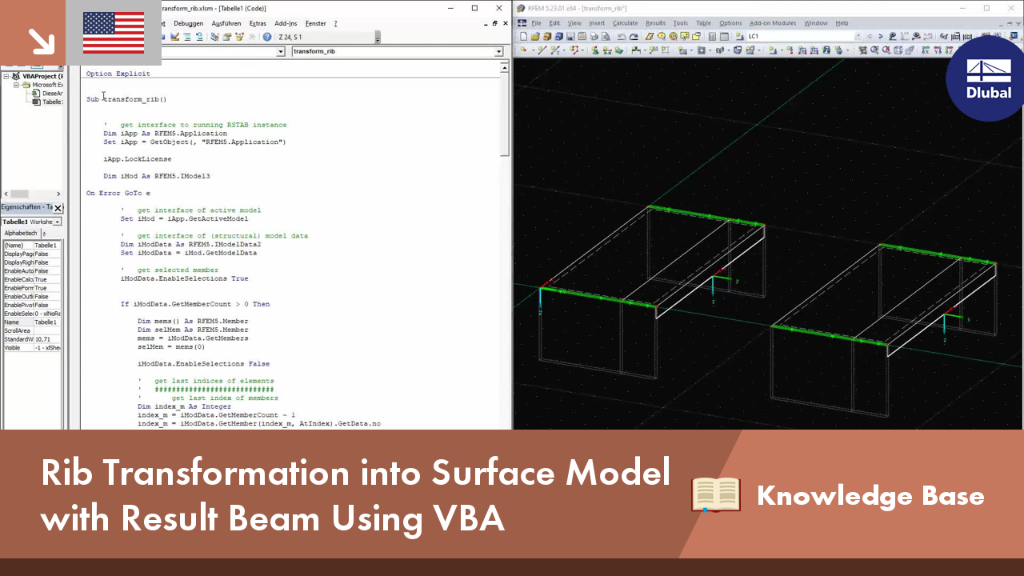Click 'Option Explicit' code line
Viewport: 1024px width, 576px height.
[x=118, y=74]
